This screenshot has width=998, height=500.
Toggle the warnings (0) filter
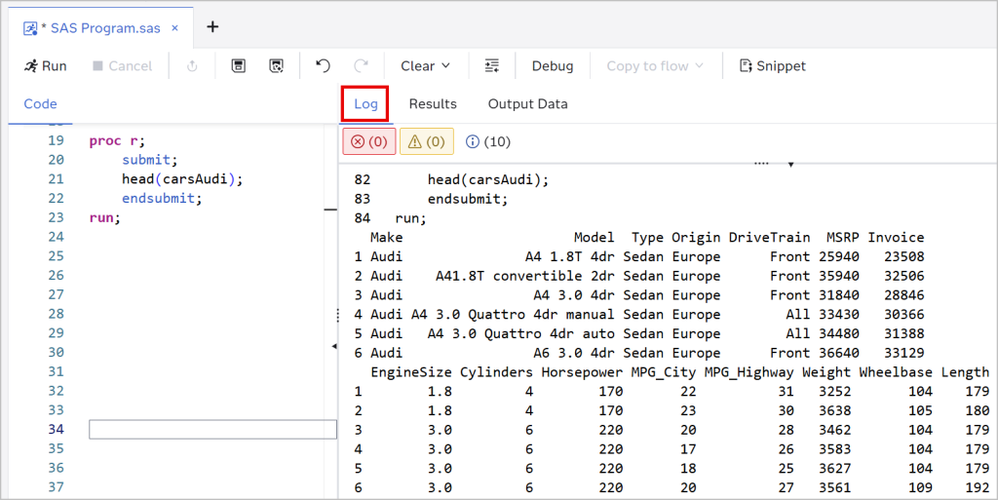coord(426,141)
